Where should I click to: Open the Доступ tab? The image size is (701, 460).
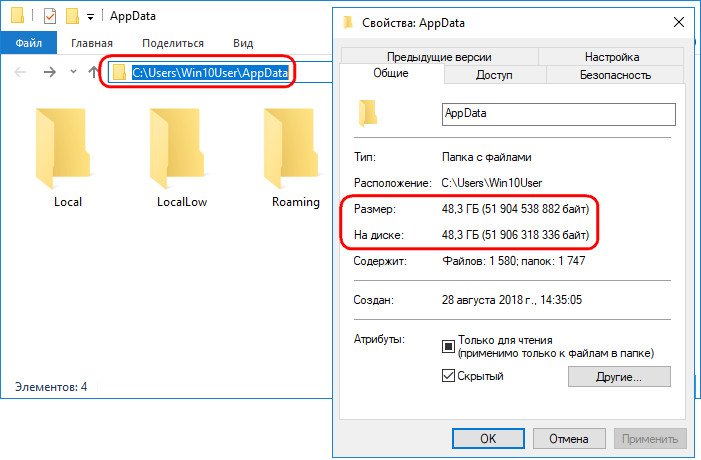tap(494, 75)
